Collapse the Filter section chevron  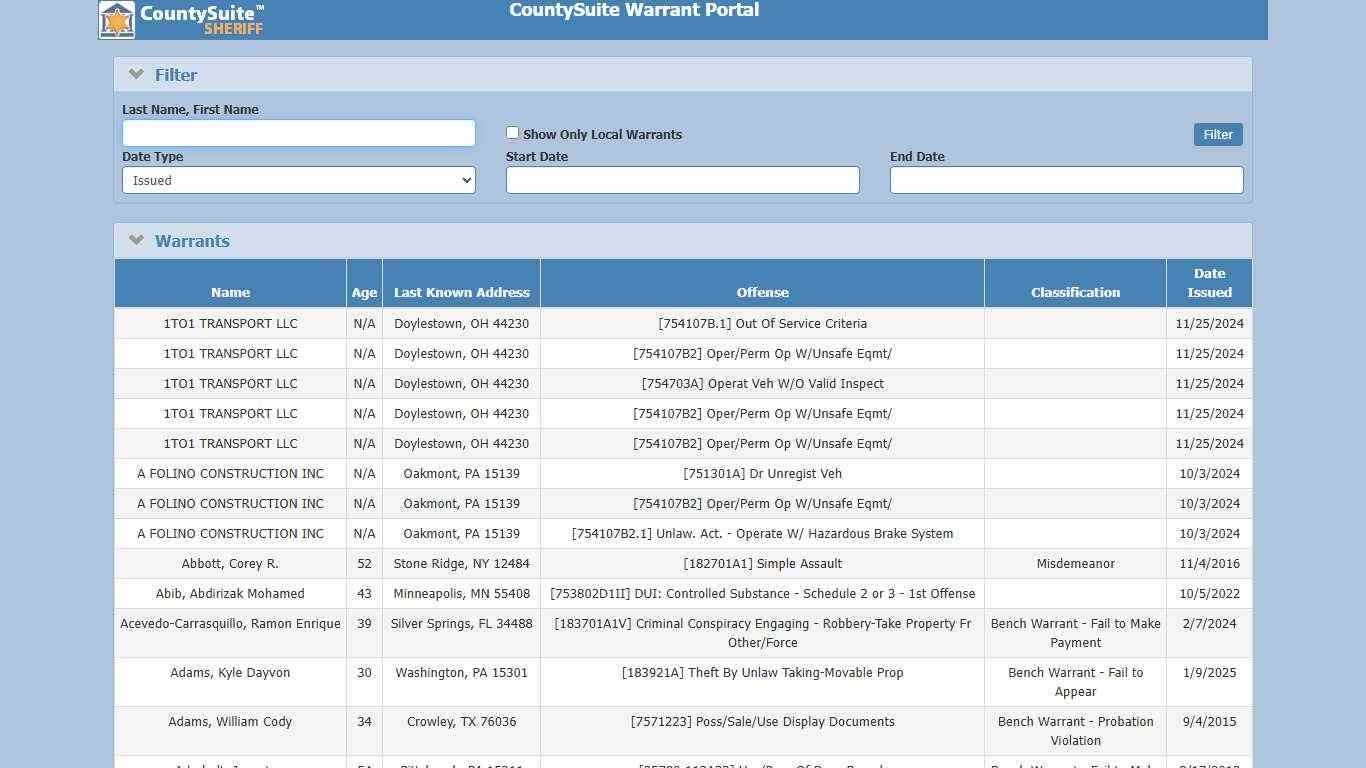pyautogui.click(x=136, y=73)
